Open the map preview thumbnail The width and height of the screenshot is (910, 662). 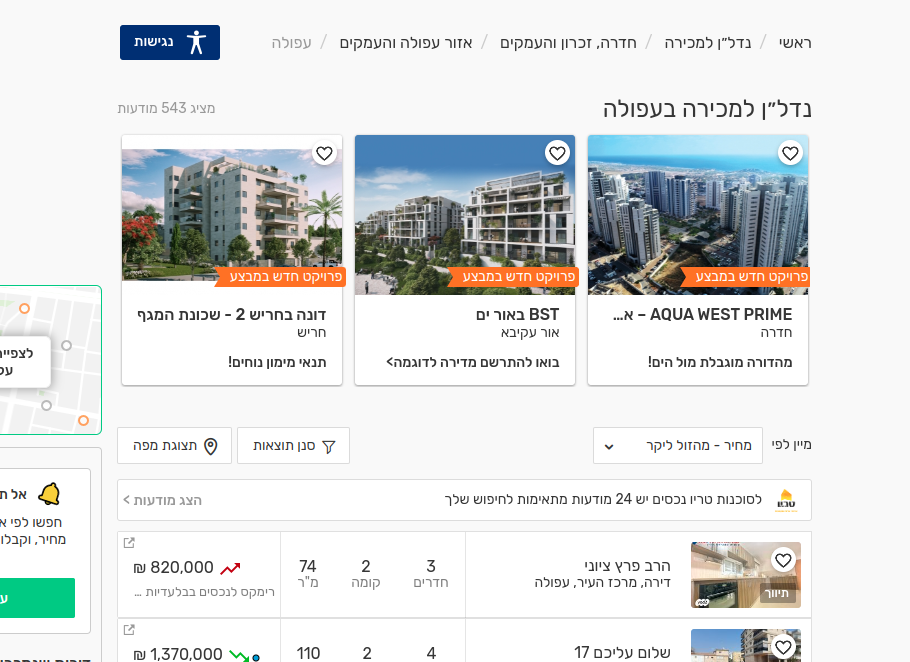coord(50,360)
